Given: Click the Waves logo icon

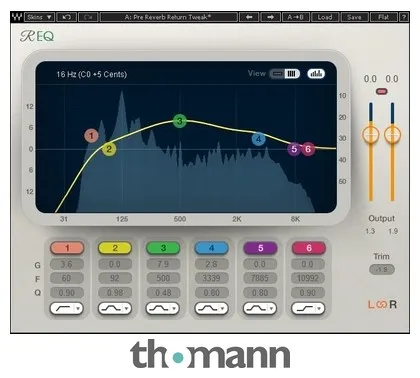Looking at the screenshot, I should pos(16,17).
